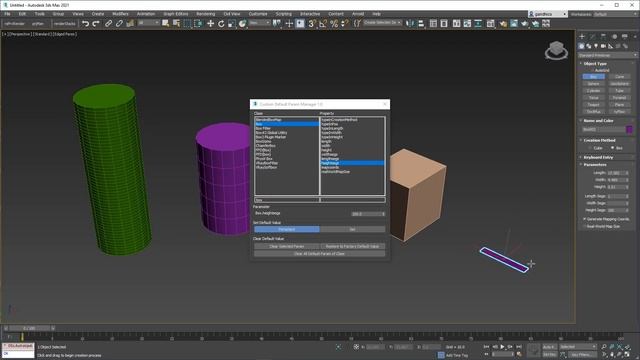
Task: Toggle the Auto Key button
Action: coord(549,347)
